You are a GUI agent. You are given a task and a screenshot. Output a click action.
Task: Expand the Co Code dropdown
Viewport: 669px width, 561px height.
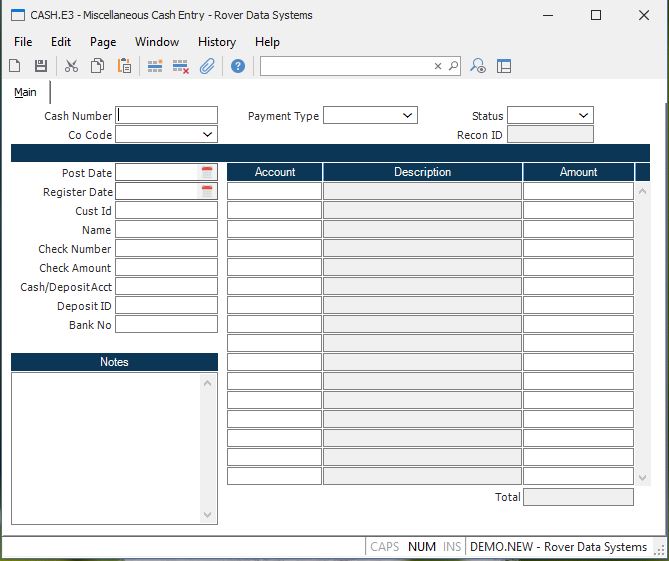[208, 134]
